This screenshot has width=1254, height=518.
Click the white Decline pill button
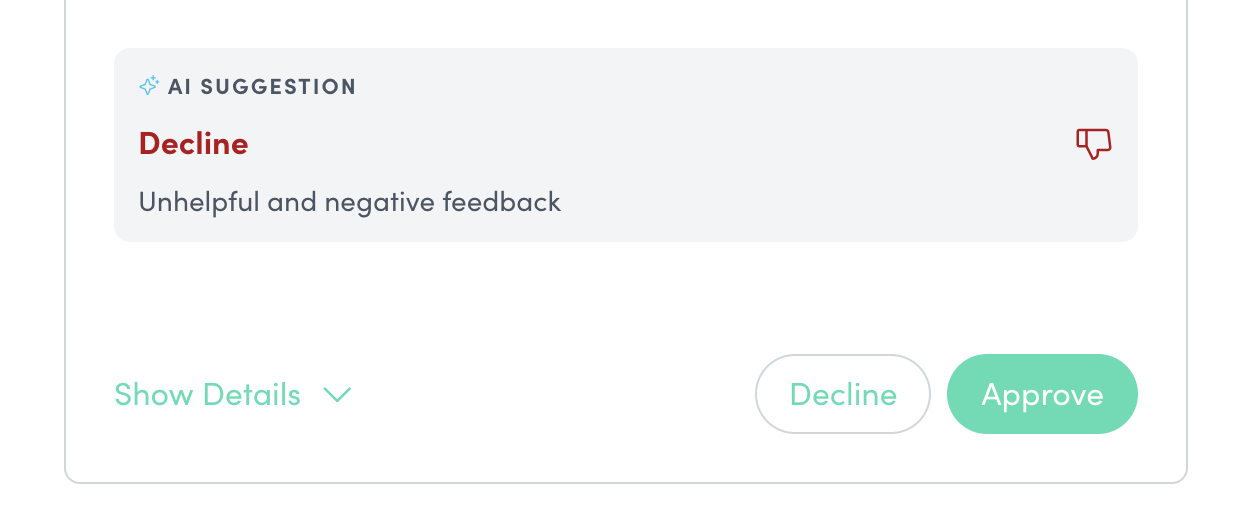[x=842, y=394]
